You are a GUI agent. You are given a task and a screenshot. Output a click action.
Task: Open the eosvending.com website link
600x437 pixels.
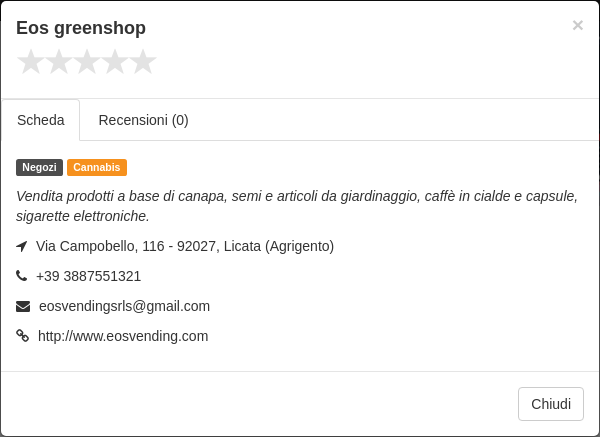tap(123, 336)
